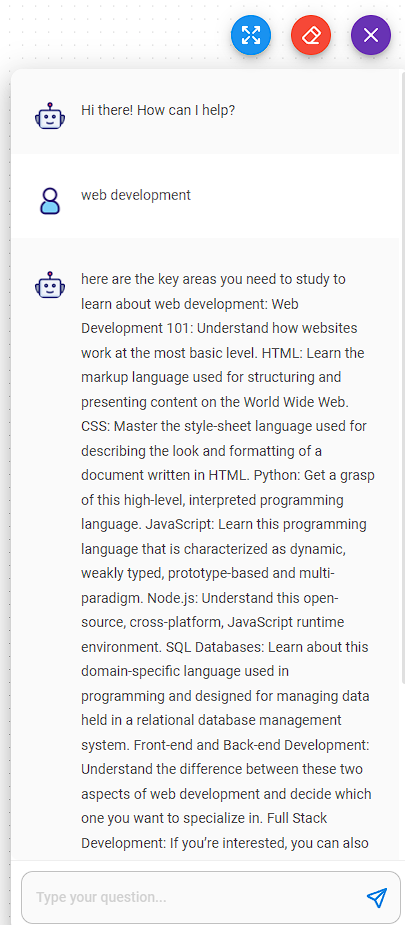Click the 'Hi there! How can I help?' message
Viewport: 405px width, 925px height.
coord(158,110)
